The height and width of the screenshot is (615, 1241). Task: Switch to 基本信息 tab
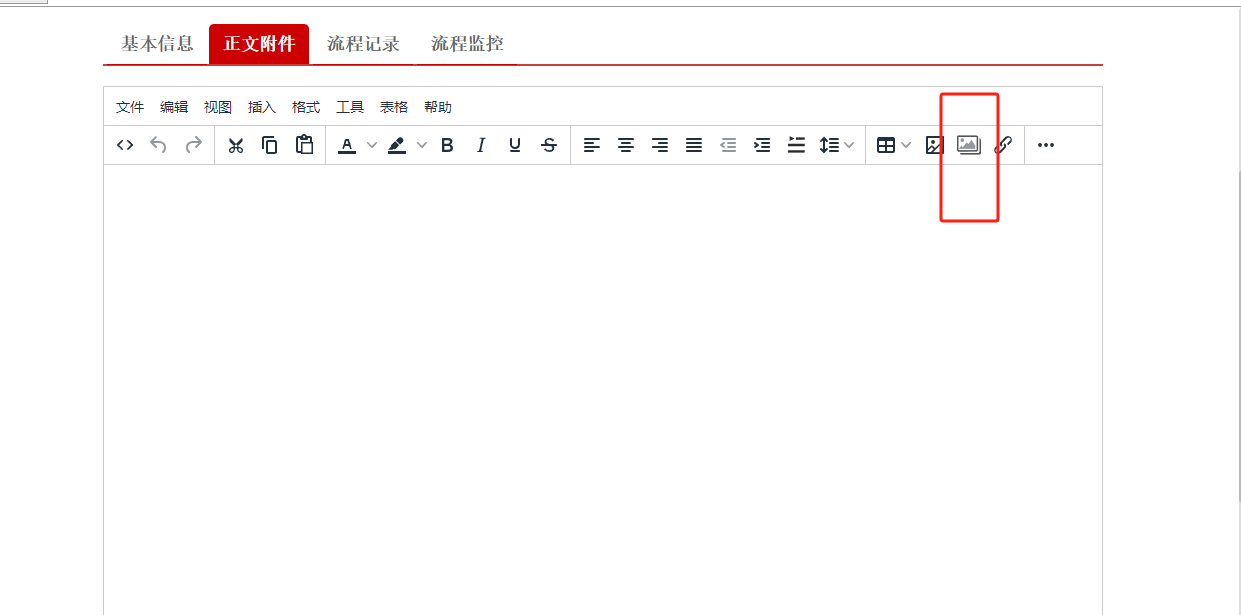coord(157,44)
